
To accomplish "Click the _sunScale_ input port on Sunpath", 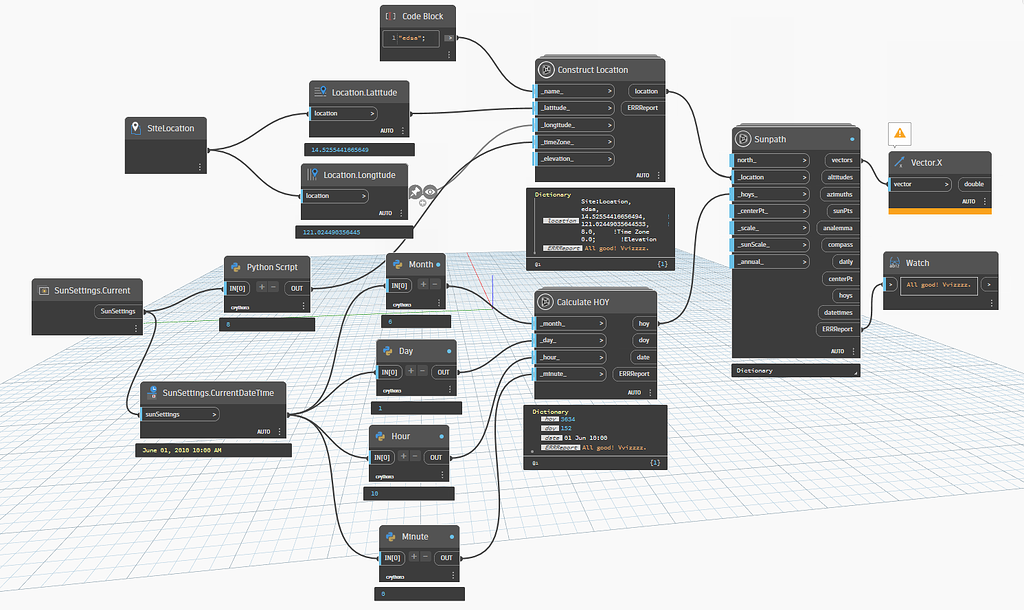I will click(770, 245).
